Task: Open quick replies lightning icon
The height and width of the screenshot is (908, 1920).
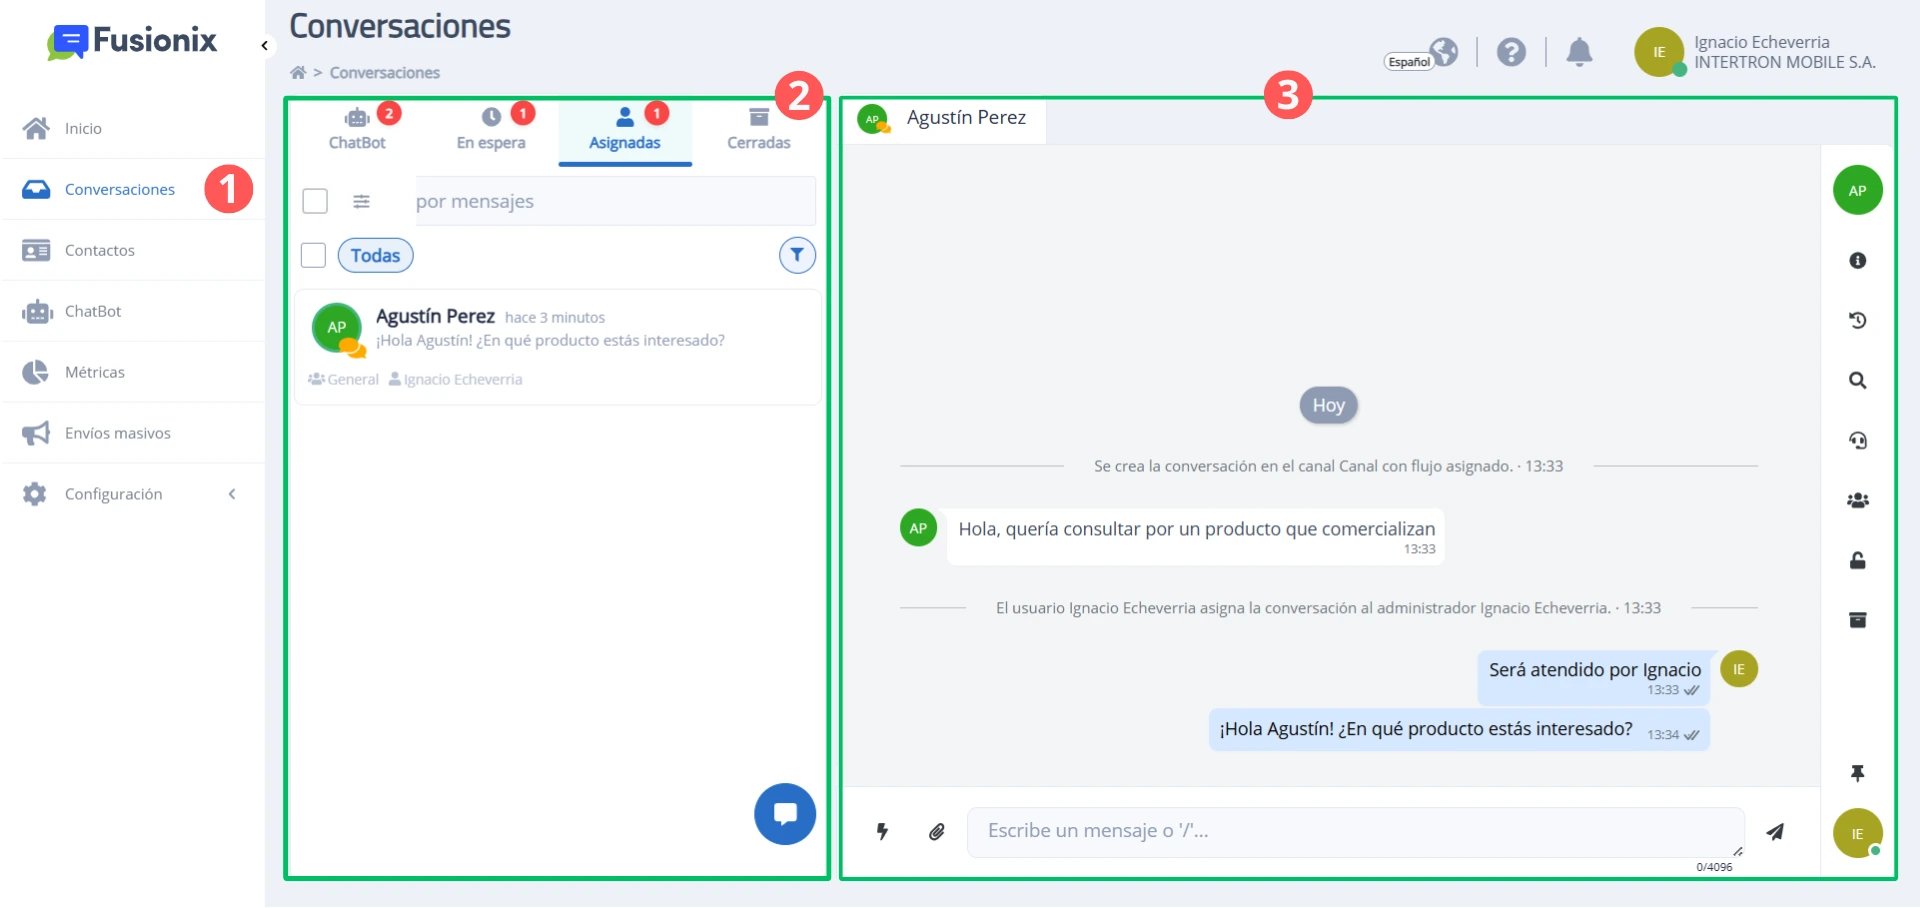Action: coord(882,831)
